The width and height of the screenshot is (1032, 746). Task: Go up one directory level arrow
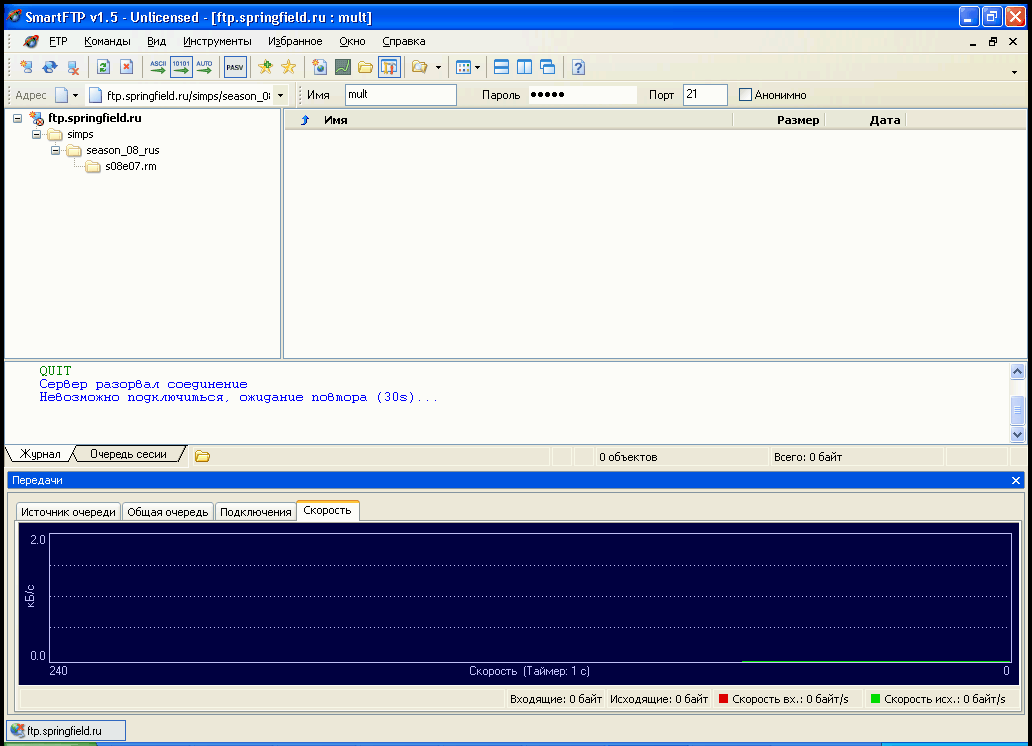point(305,120)
